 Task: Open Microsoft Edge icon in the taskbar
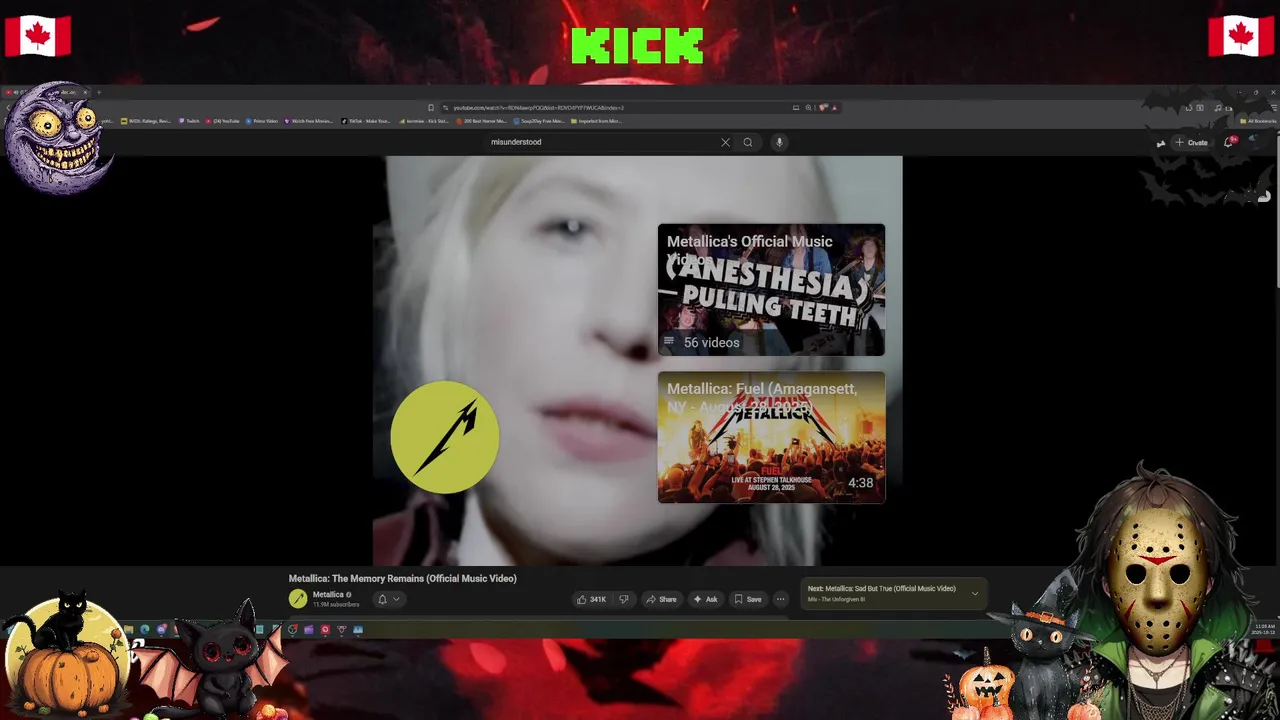tap(145, 630)
